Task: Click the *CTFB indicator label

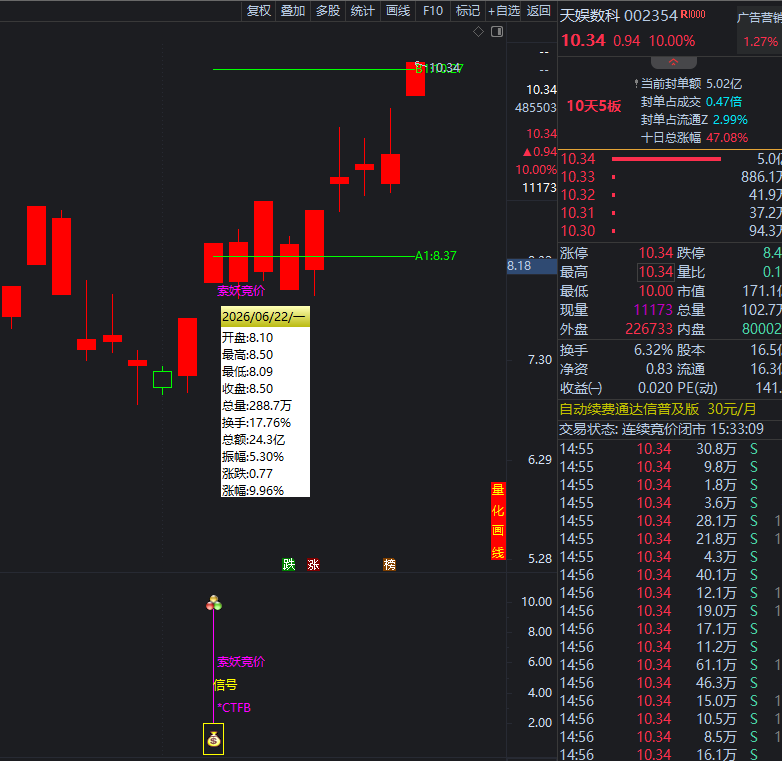Action: [x=234, y=708]
